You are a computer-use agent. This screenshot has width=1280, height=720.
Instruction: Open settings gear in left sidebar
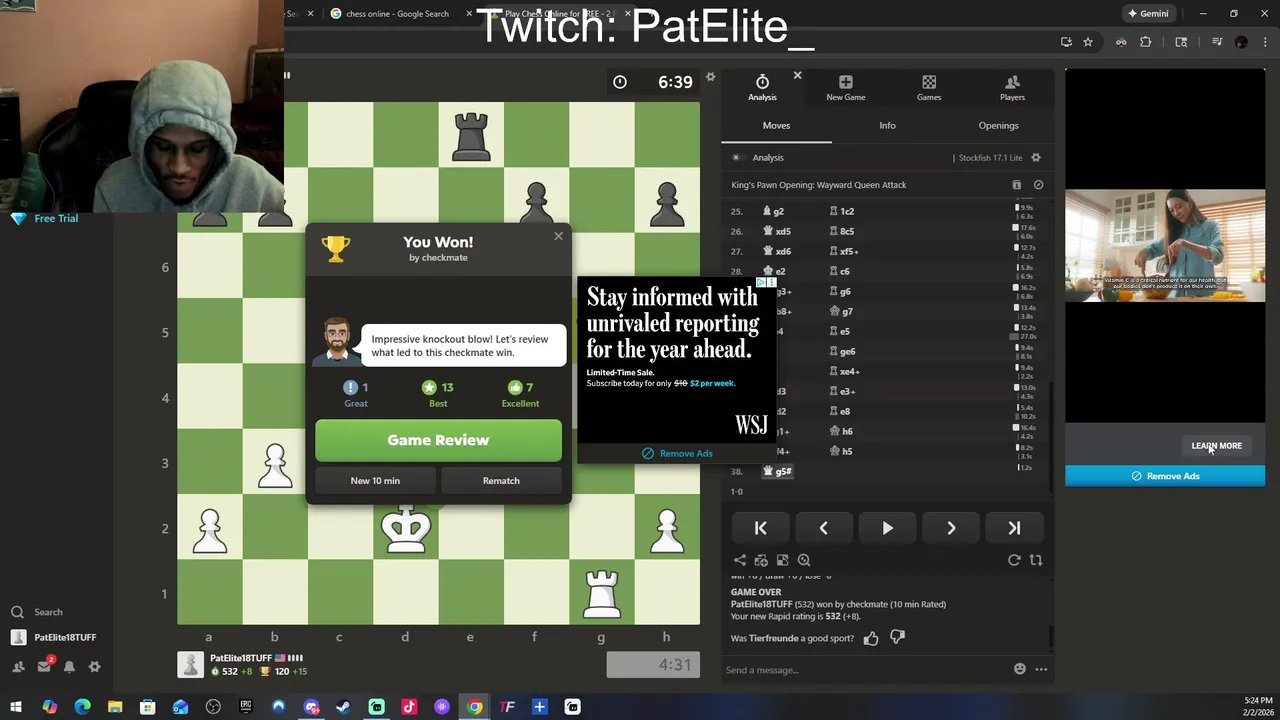click(94, 666)
